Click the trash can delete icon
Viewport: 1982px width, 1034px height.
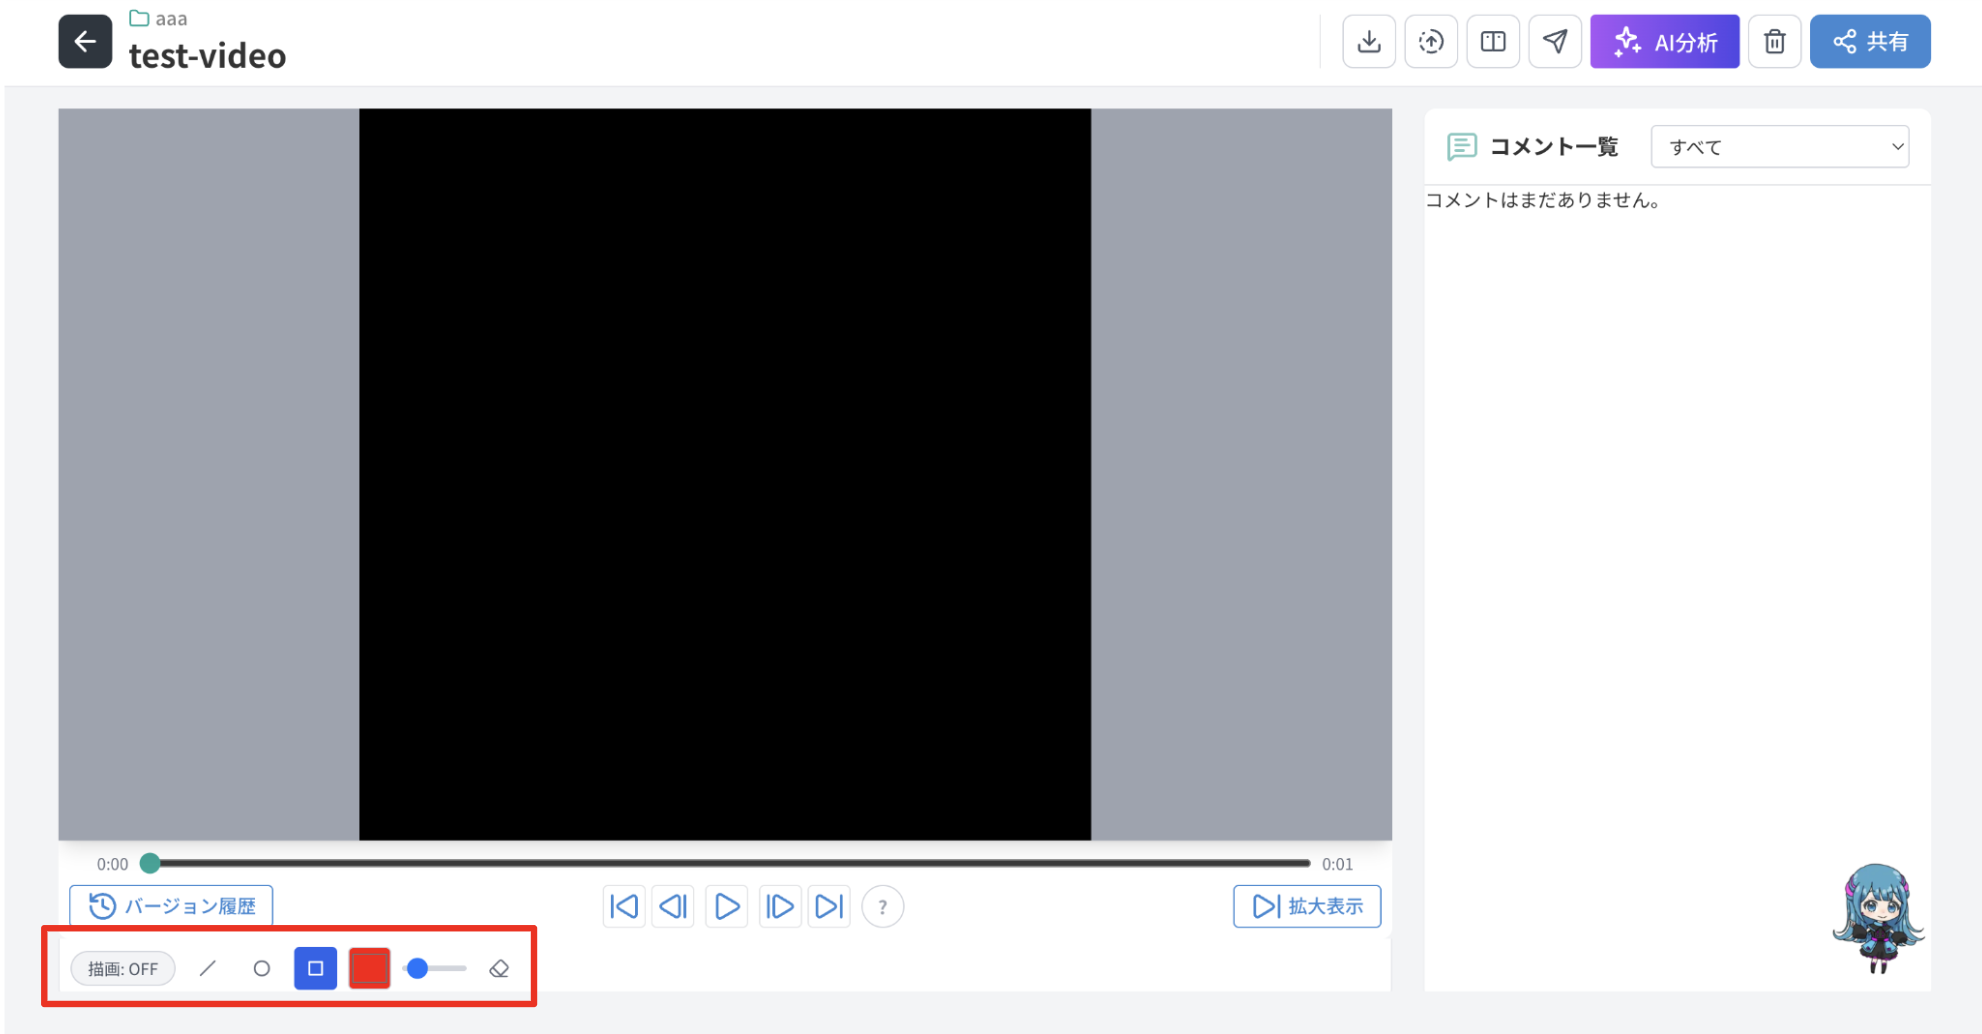pyautogui.click(x=1775, y=41)
